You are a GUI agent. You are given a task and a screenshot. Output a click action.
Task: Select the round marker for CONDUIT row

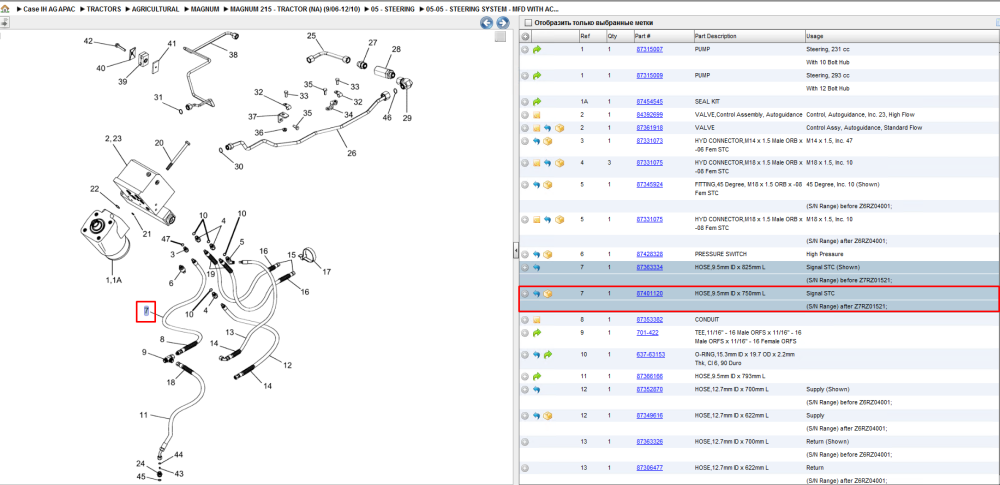pyautogui.click(x=525, y=319)
